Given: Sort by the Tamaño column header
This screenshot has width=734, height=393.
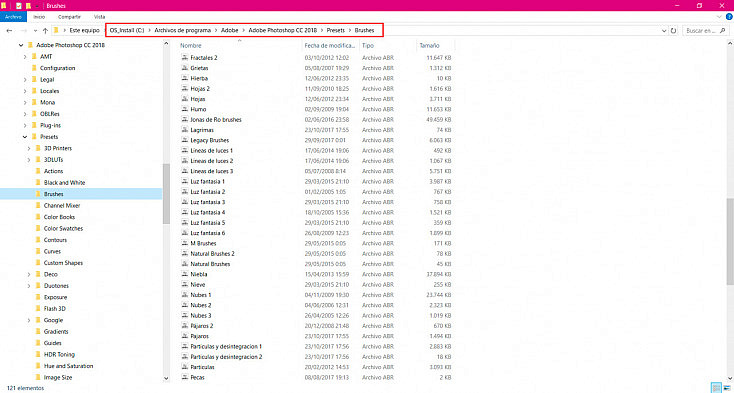Looking at the screenshot, I should [429, 46].
